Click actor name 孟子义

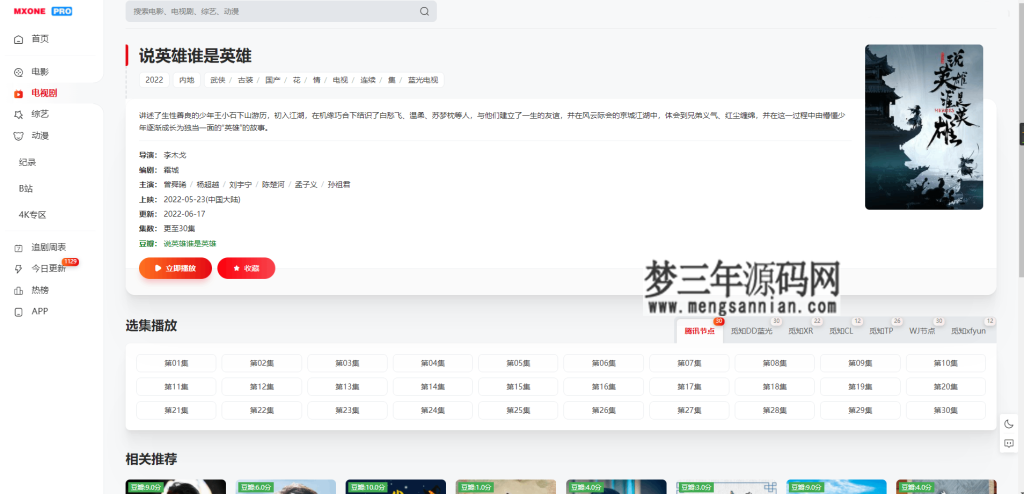point(306,185)
